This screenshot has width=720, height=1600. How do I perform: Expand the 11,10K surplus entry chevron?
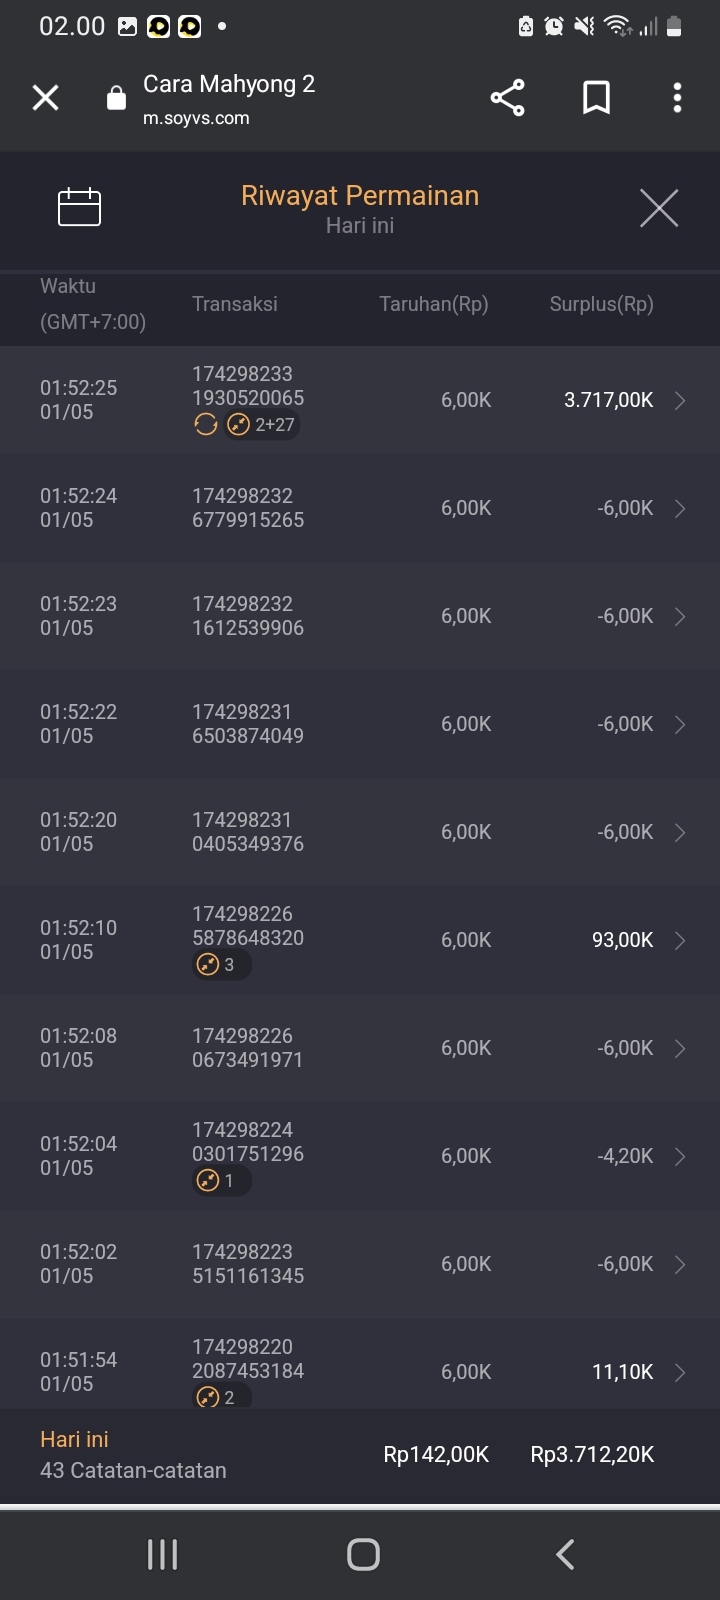tap(680, 1373)
